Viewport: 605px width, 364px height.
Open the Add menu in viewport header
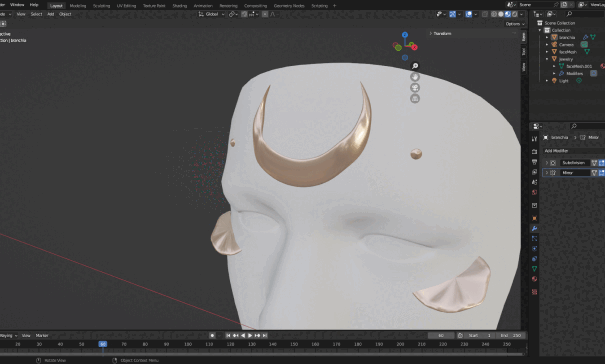tap(51, 14)
